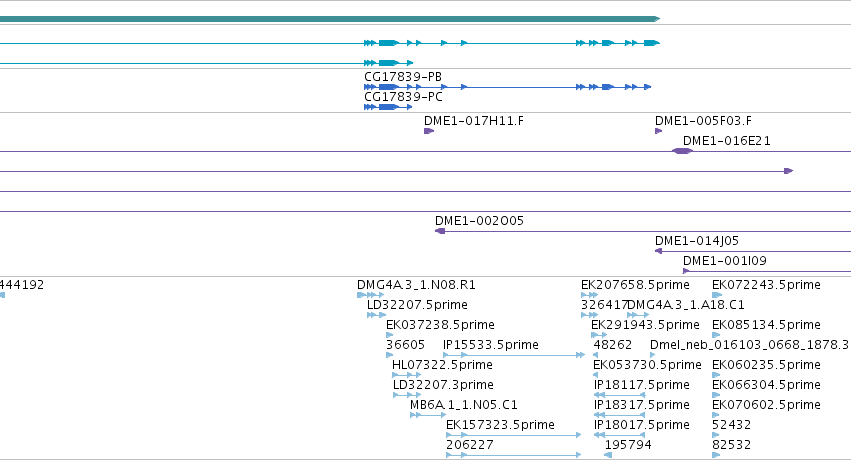Click the EK070602.5prime EST label
The width and height of the screenshot is (851, 460).
coord(766,405)
